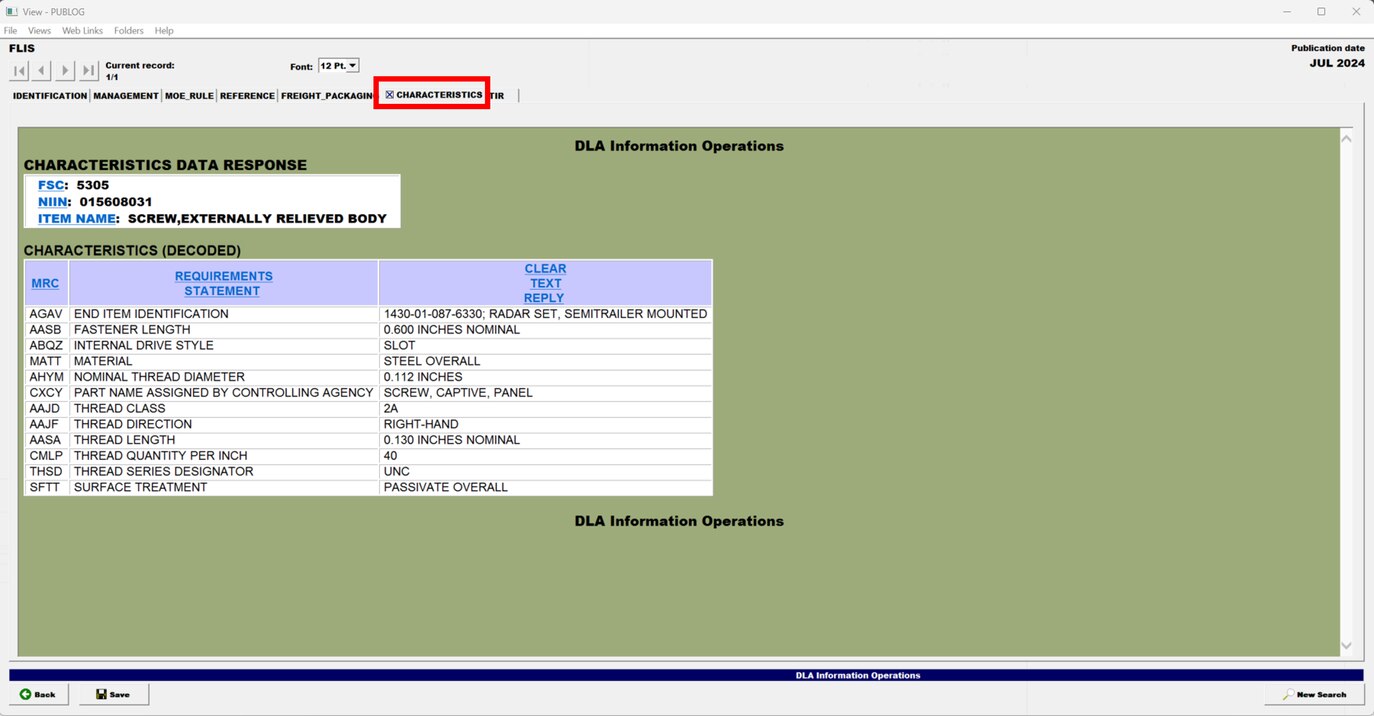Click SCREW, CAPTIVE, PANEL value
This screenshot has width=1374, height=716.
458,393
